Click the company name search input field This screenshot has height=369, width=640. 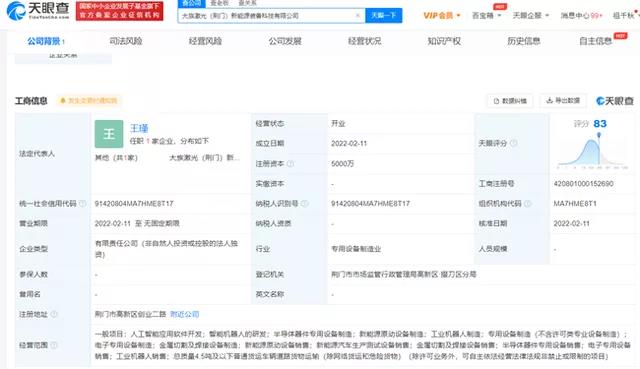(267, 16)
